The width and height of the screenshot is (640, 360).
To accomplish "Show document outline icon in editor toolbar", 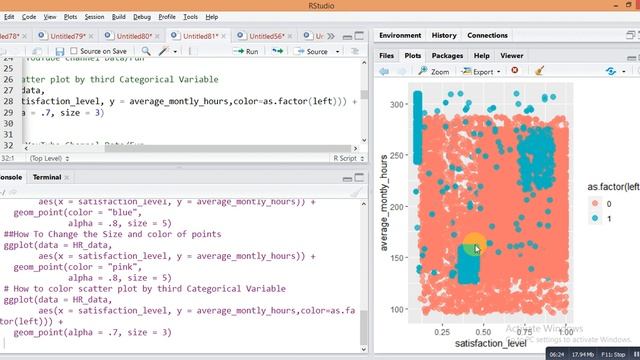I will click(355, 51).
